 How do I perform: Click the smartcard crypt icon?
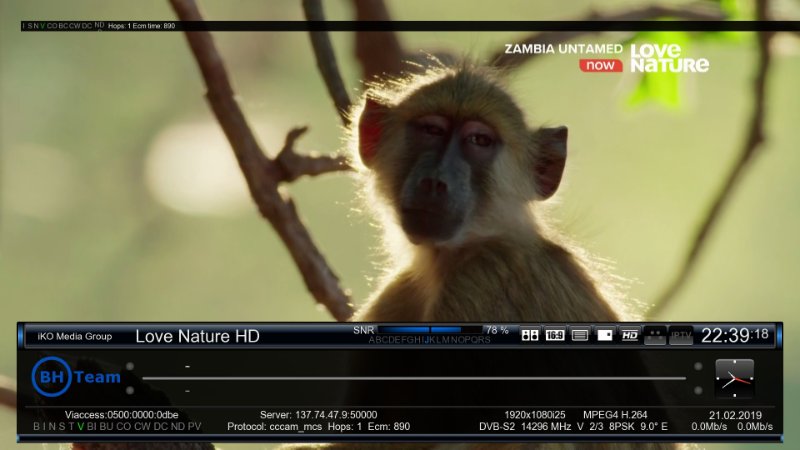tap(605, 335)
